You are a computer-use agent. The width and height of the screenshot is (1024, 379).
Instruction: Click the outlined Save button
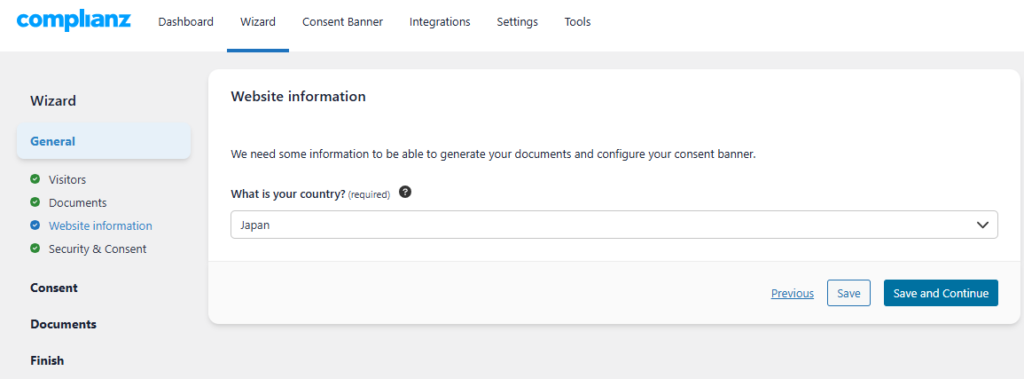point(848,293)
